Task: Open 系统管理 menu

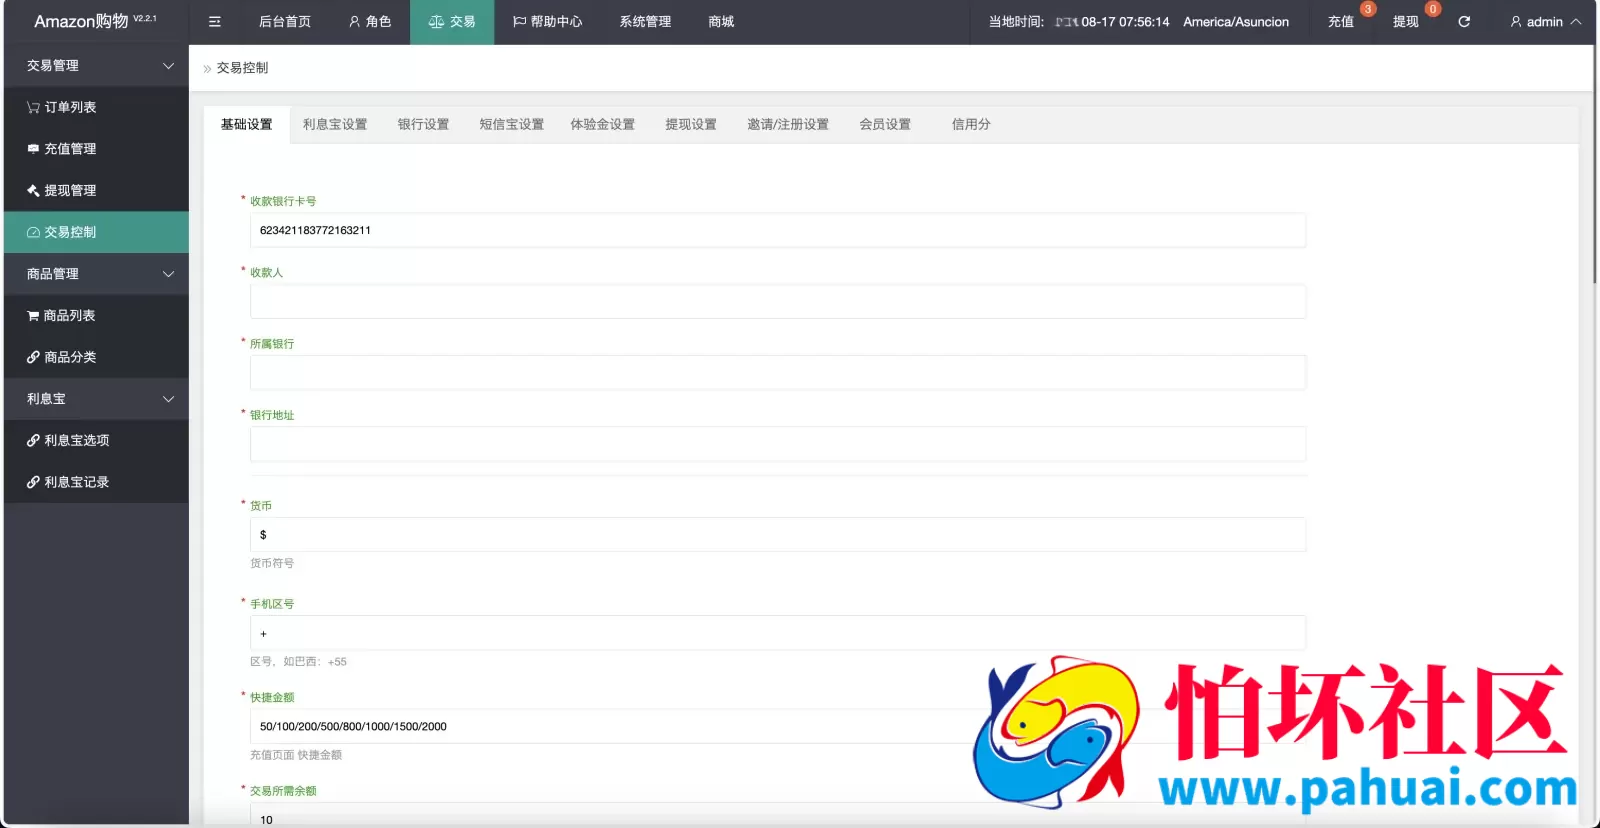Action: coord(645,22)
